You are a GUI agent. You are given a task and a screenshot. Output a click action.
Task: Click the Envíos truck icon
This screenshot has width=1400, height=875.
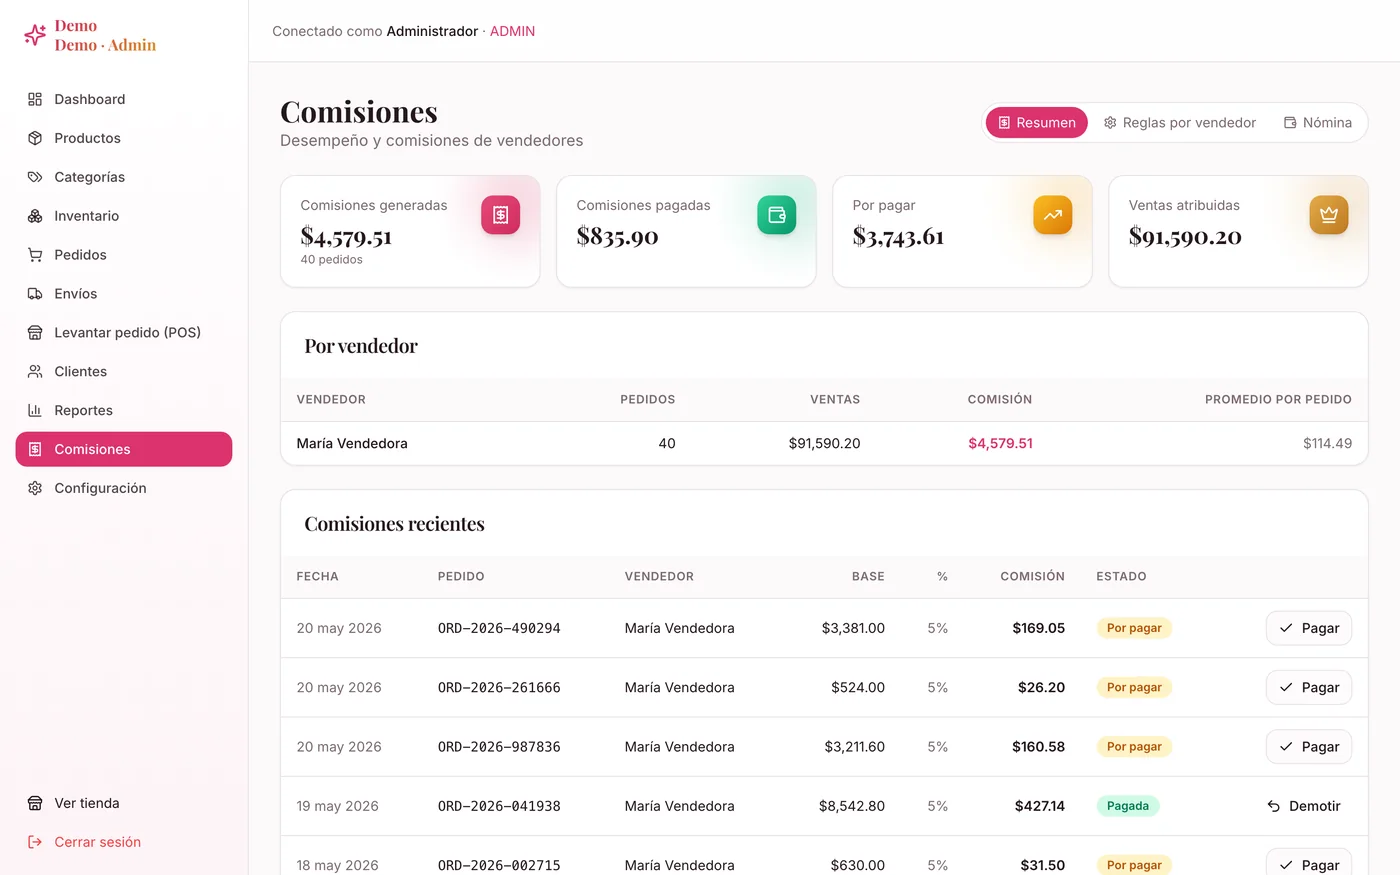tap(35, 294)
